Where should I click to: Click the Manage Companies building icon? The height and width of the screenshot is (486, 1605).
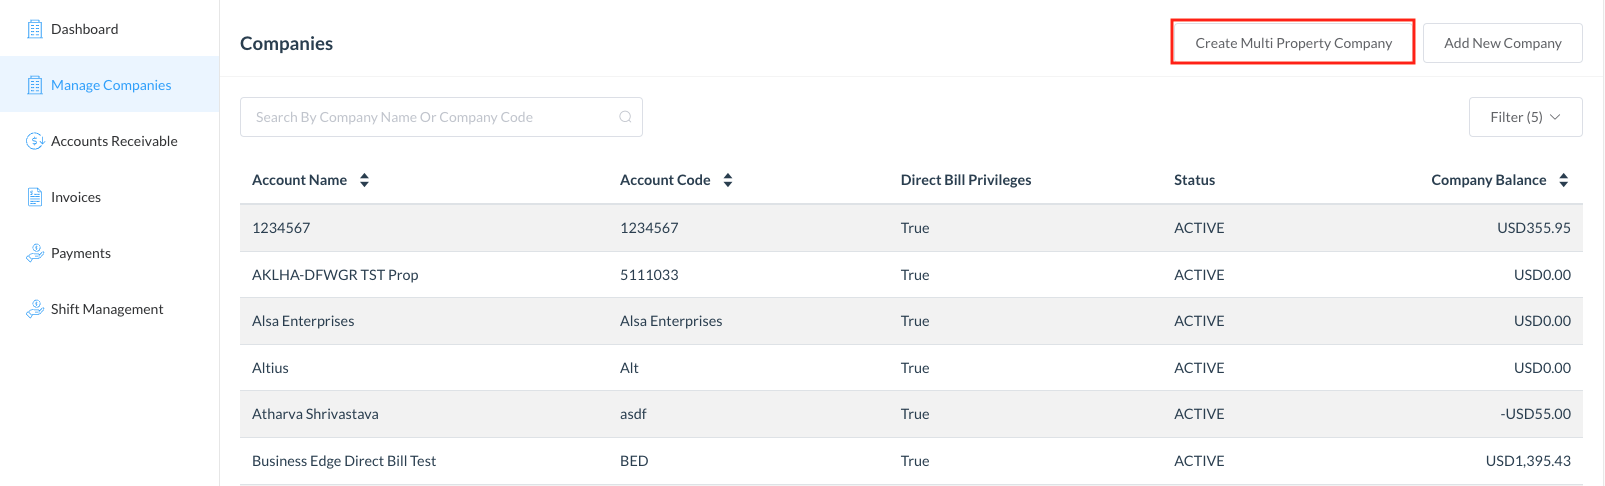[x=35, y=85]
